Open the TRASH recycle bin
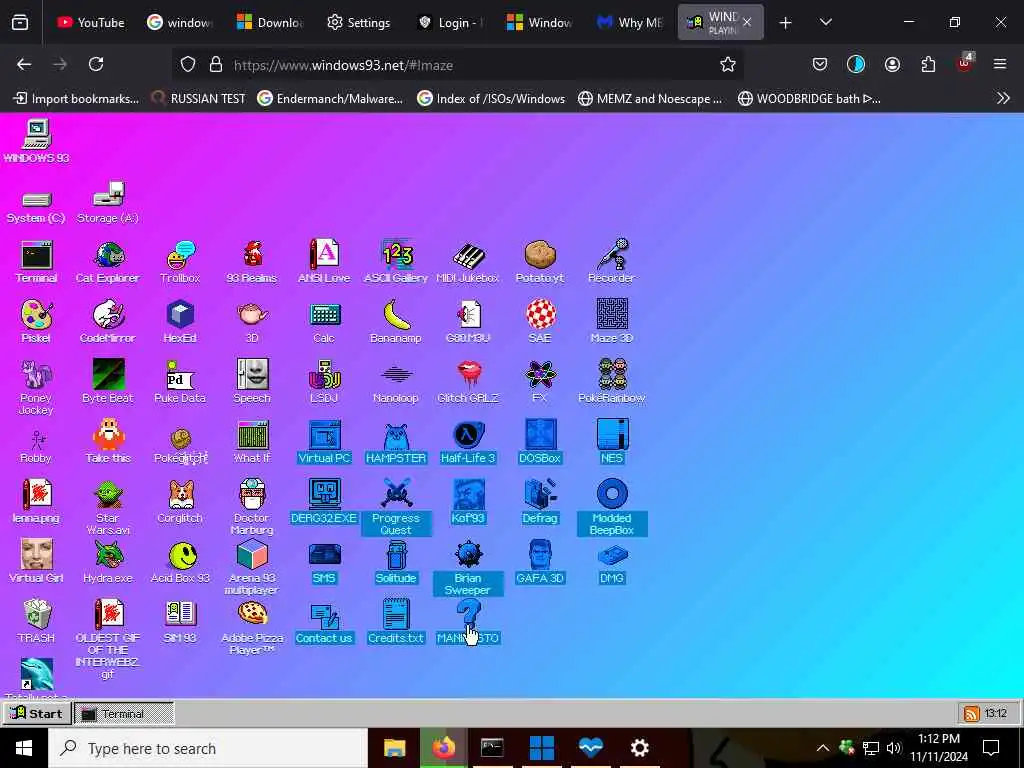The image size is (1024, 768). [37, 622]
